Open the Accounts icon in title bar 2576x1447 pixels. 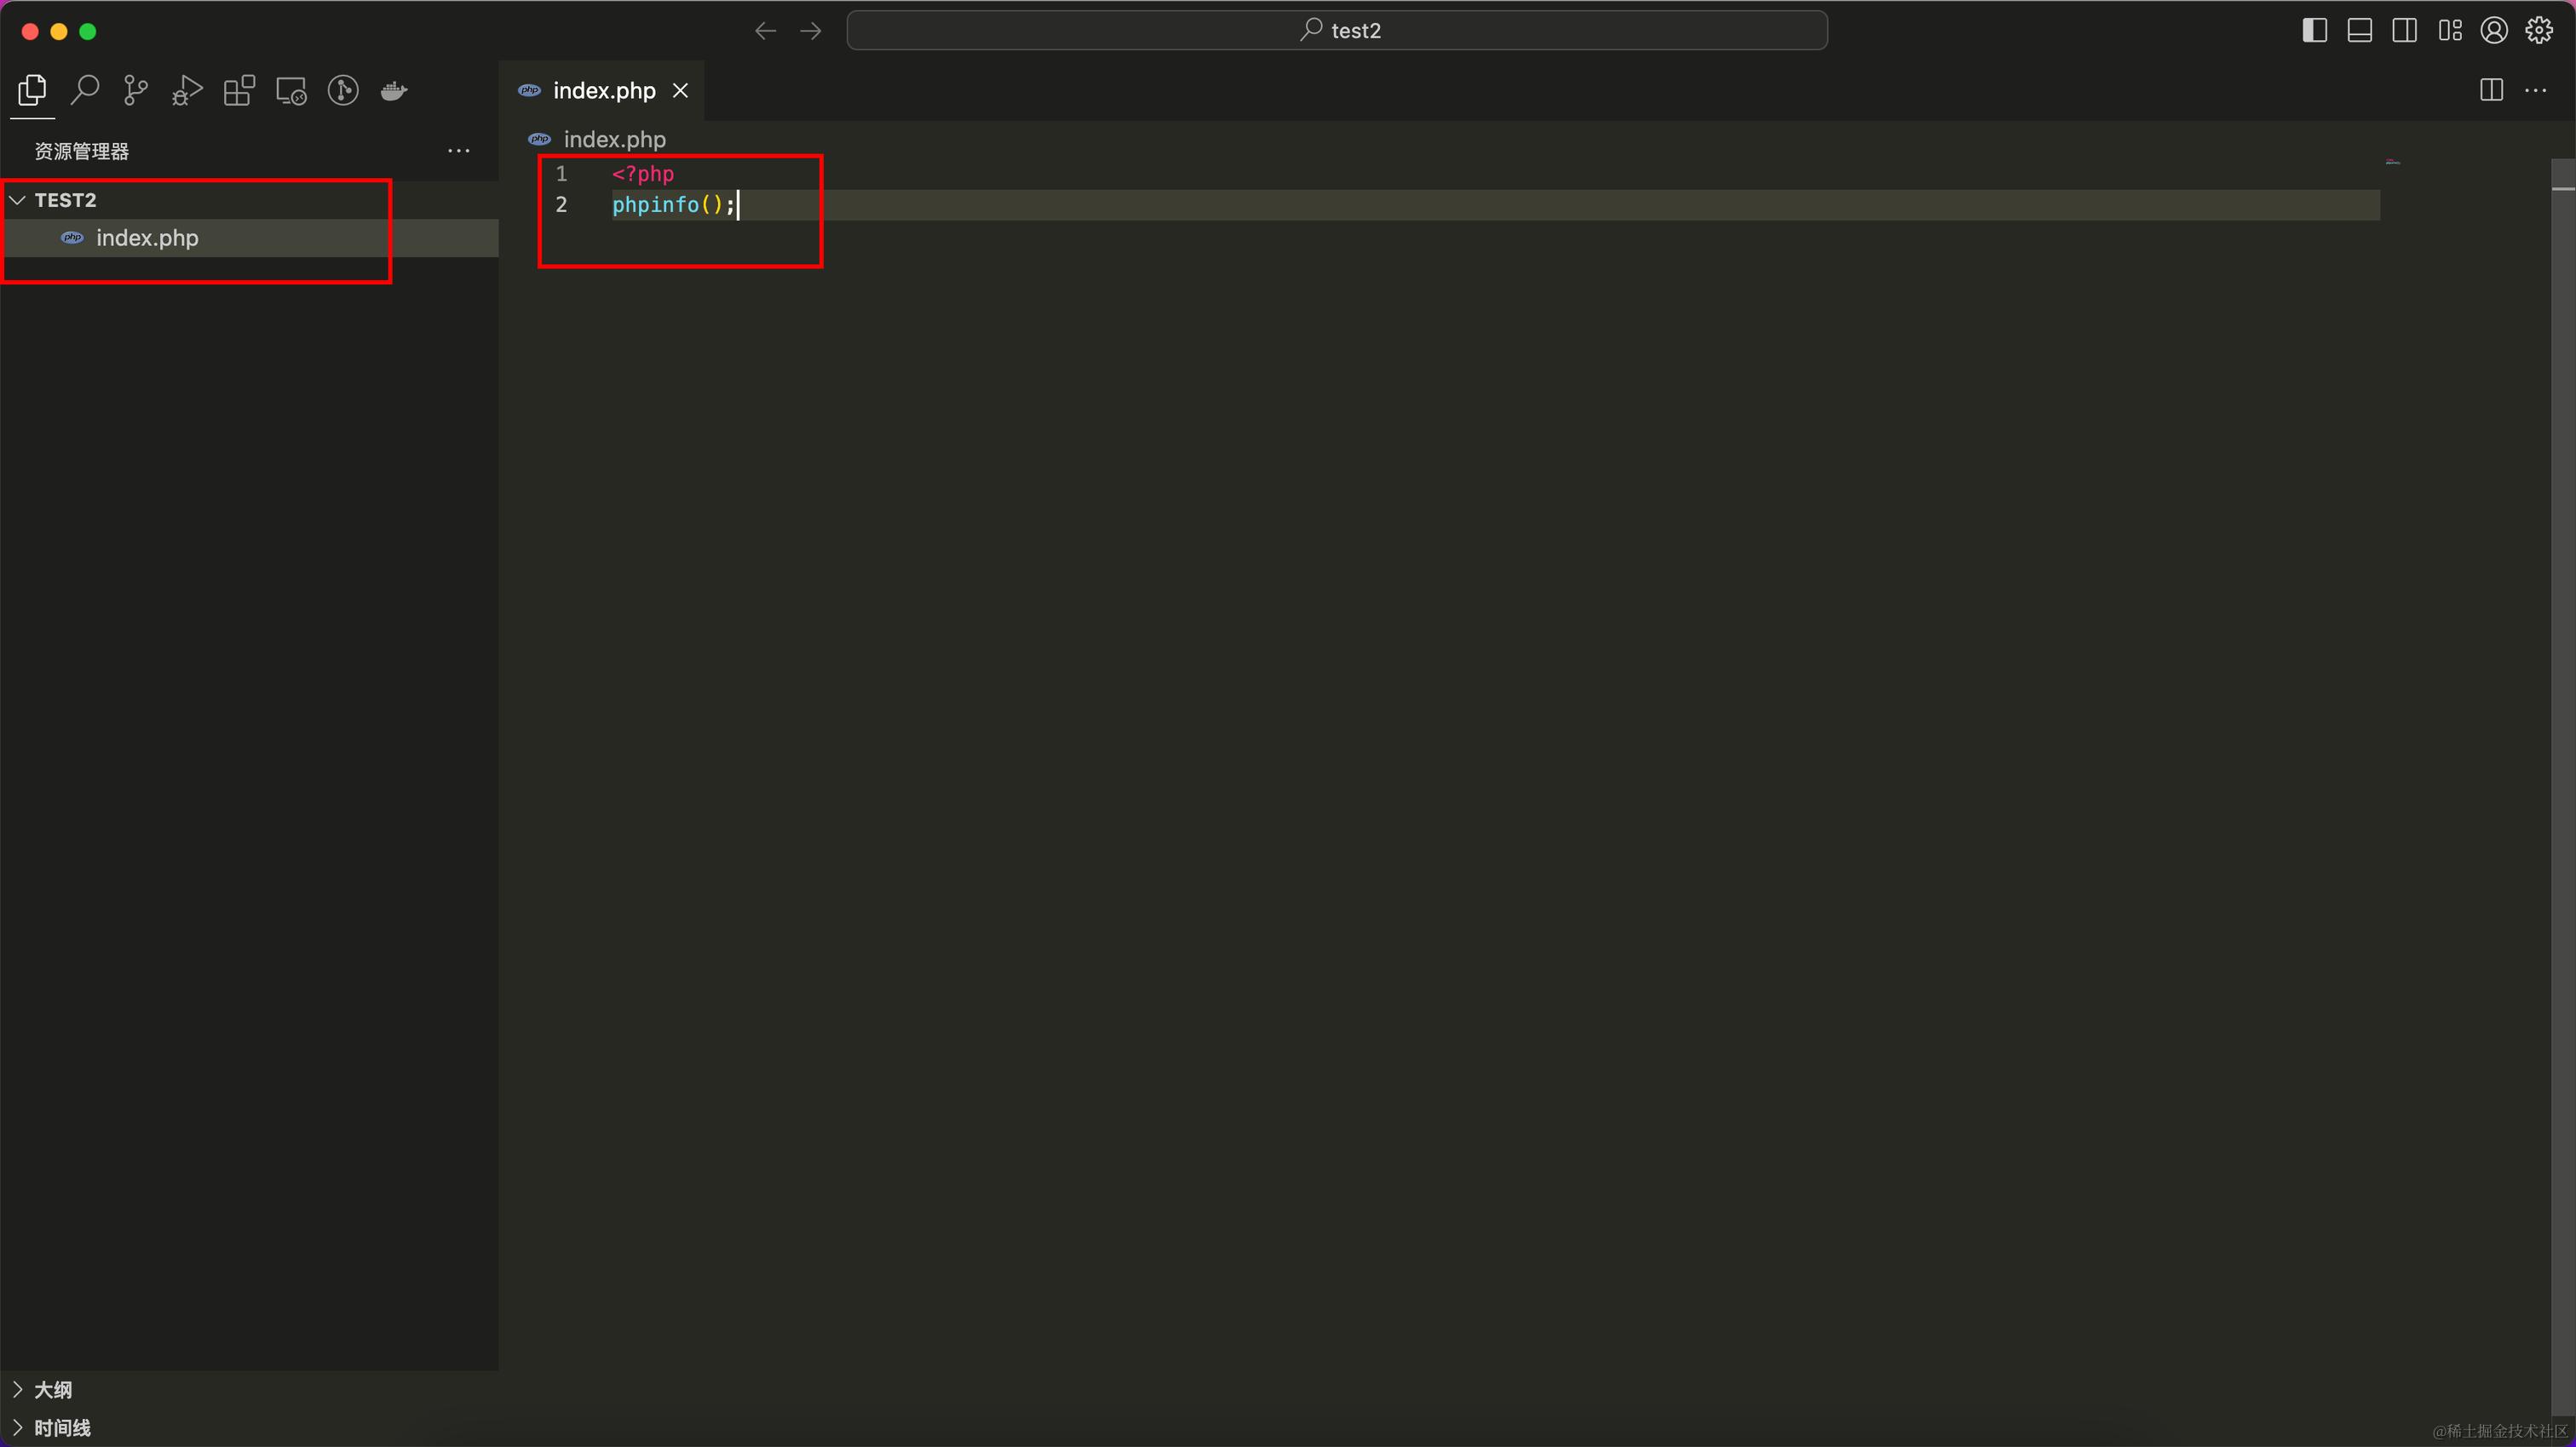pos(2493,31)
